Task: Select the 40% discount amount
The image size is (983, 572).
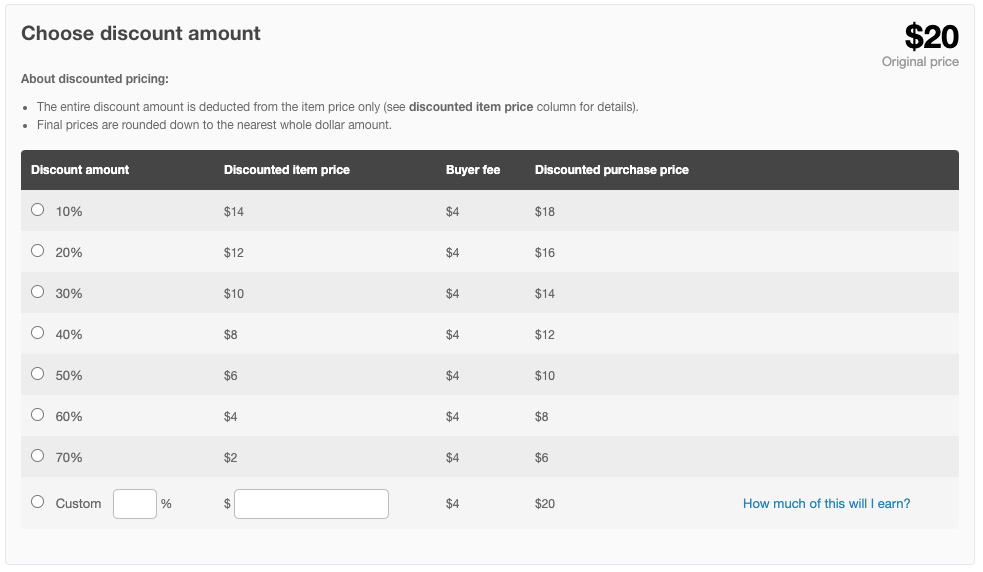Action: coord(38,333)
